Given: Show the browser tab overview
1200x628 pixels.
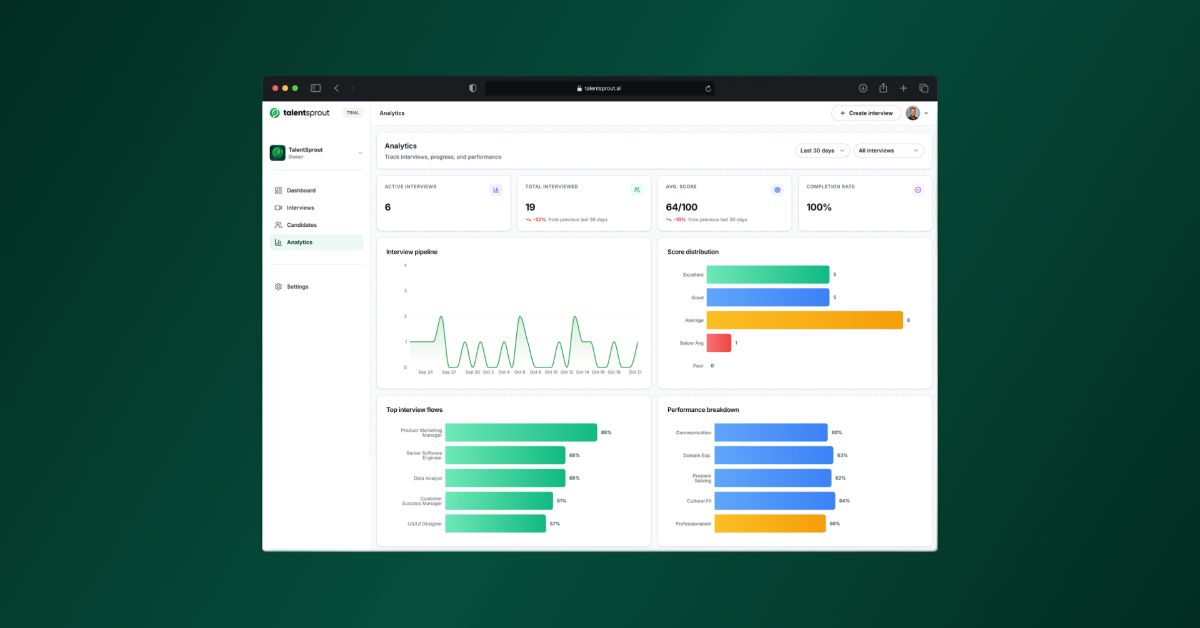Looking at the screenshot, I should pos(923,88).
